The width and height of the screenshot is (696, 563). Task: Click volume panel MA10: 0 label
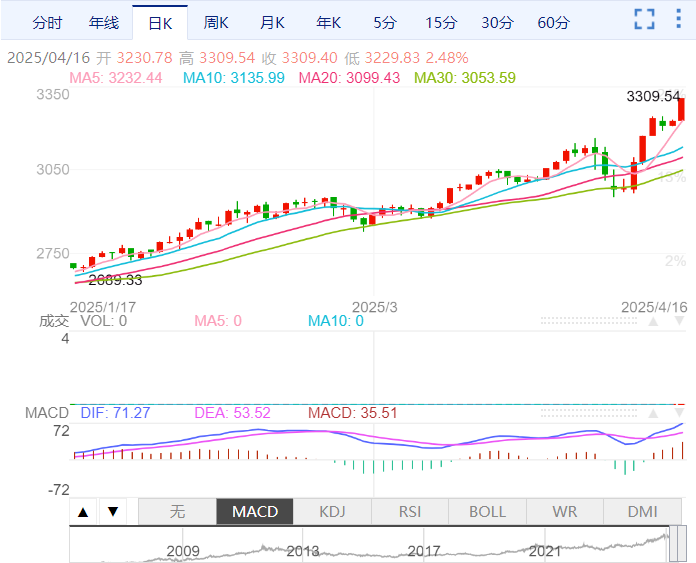(x=336, y=321)
